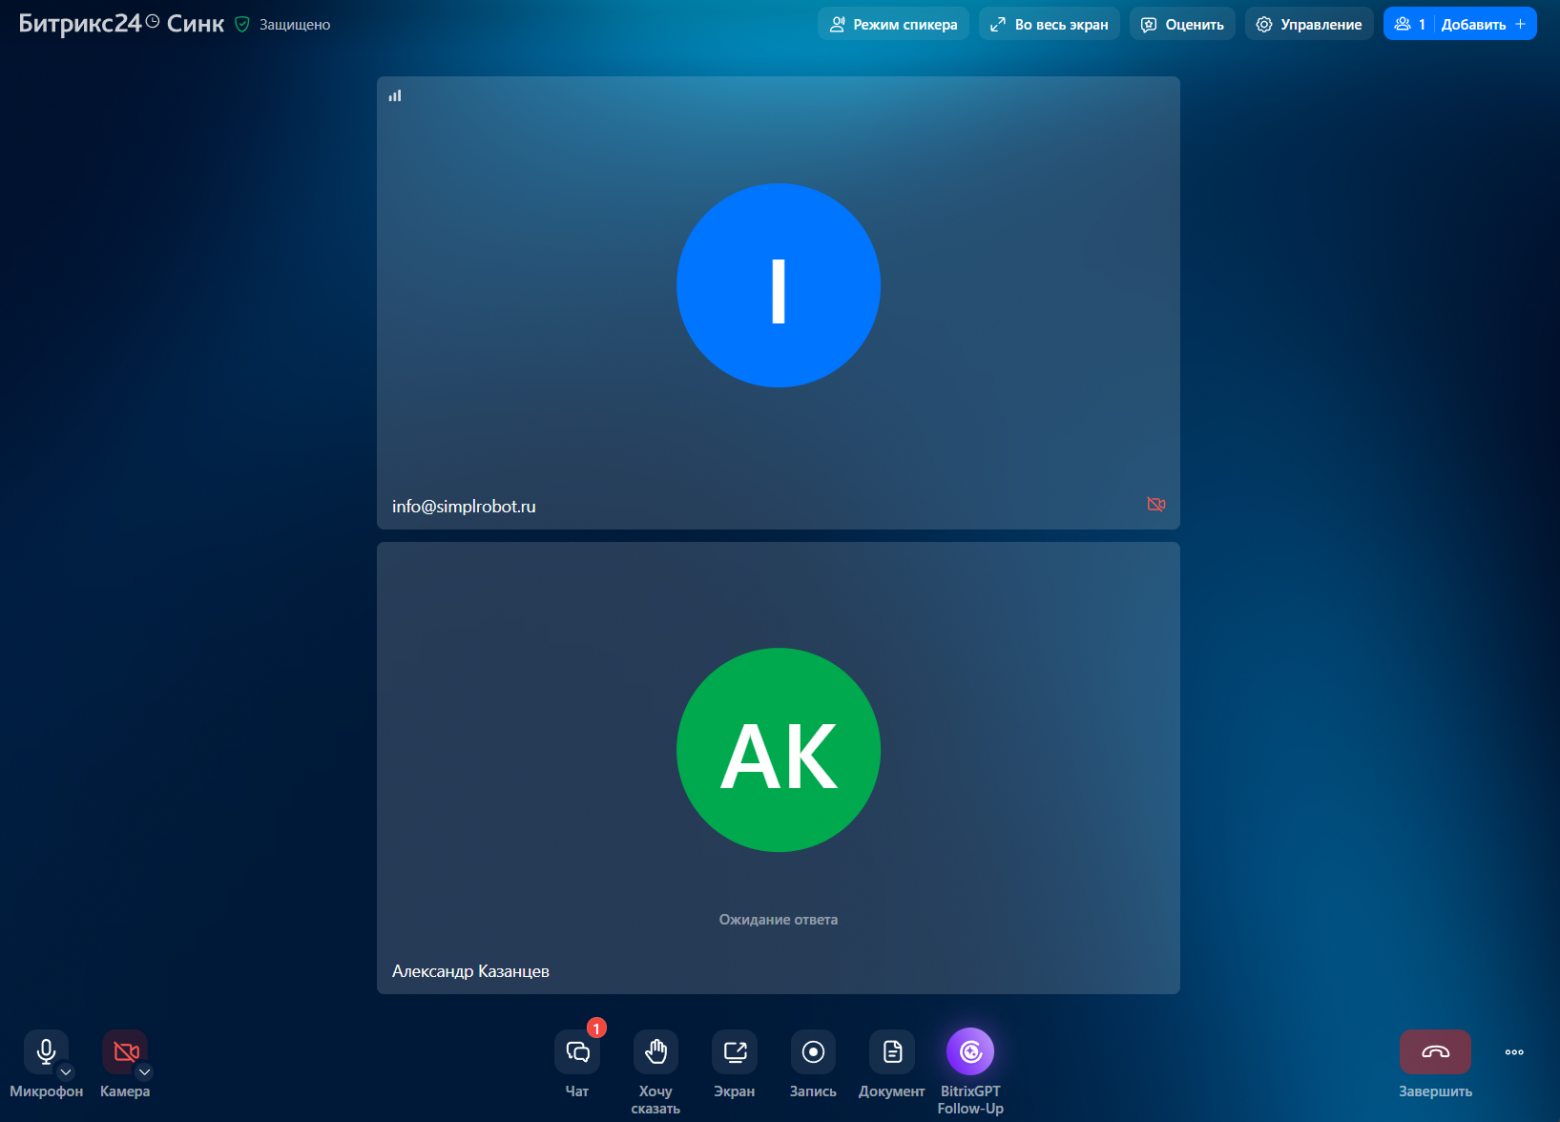Turn on the camera
This screenshot has width=1560, height=1122.
point(124,1051)
